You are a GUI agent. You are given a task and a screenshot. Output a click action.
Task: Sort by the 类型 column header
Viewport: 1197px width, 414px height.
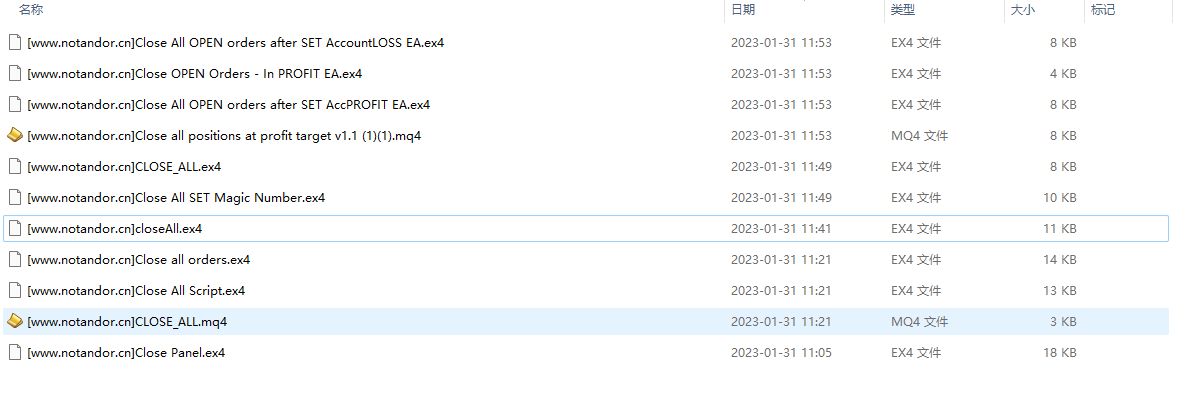point(903,10)
